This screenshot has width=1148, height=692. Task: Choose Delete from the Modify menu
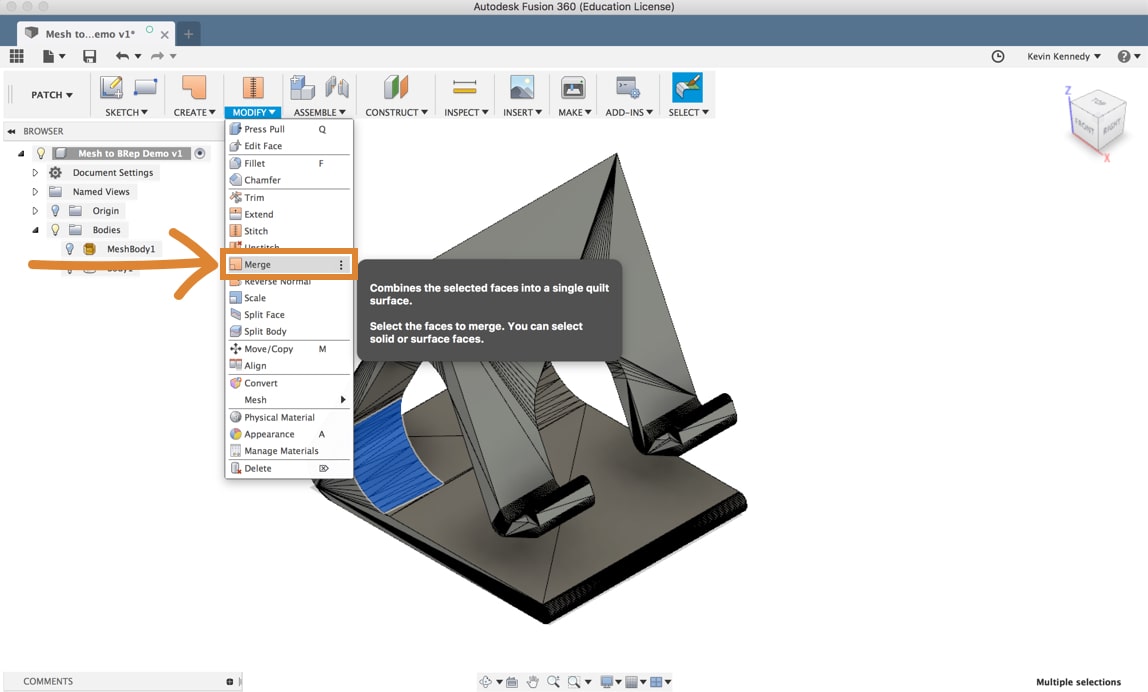[289, 468]
